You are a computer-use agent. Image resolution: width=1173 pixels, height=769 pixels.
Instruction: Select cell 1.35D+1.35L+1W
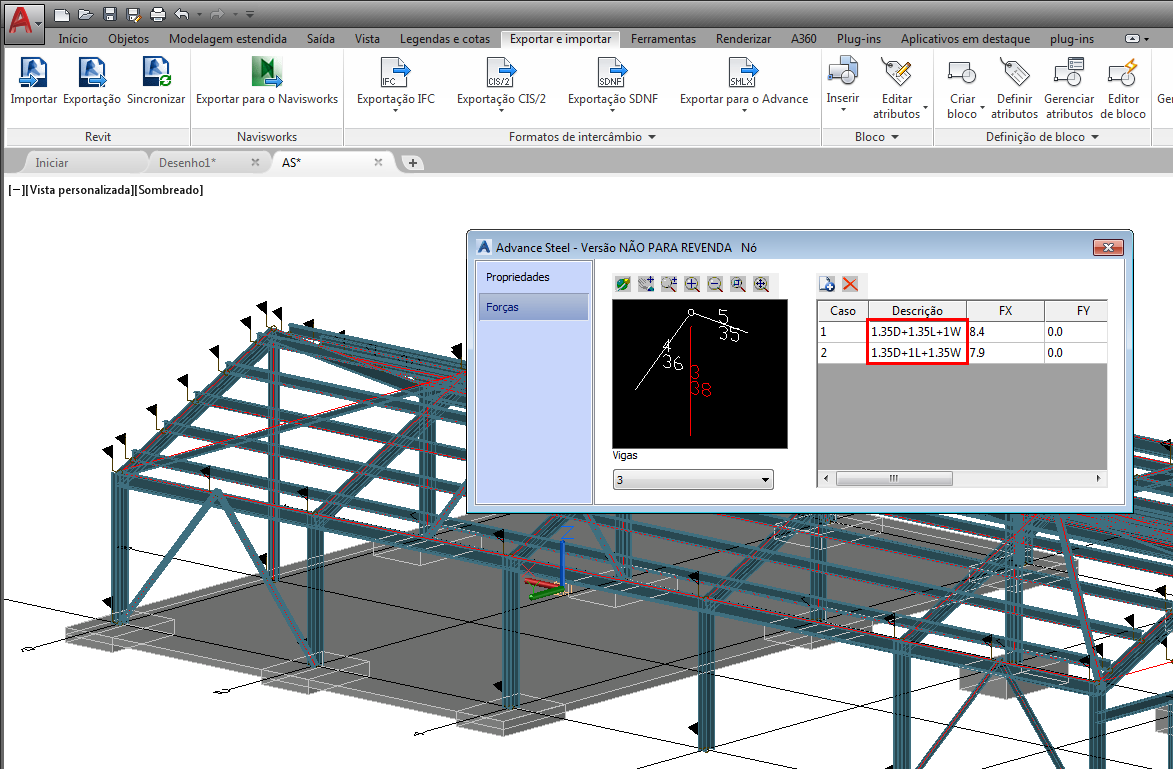tap(916, 331)
